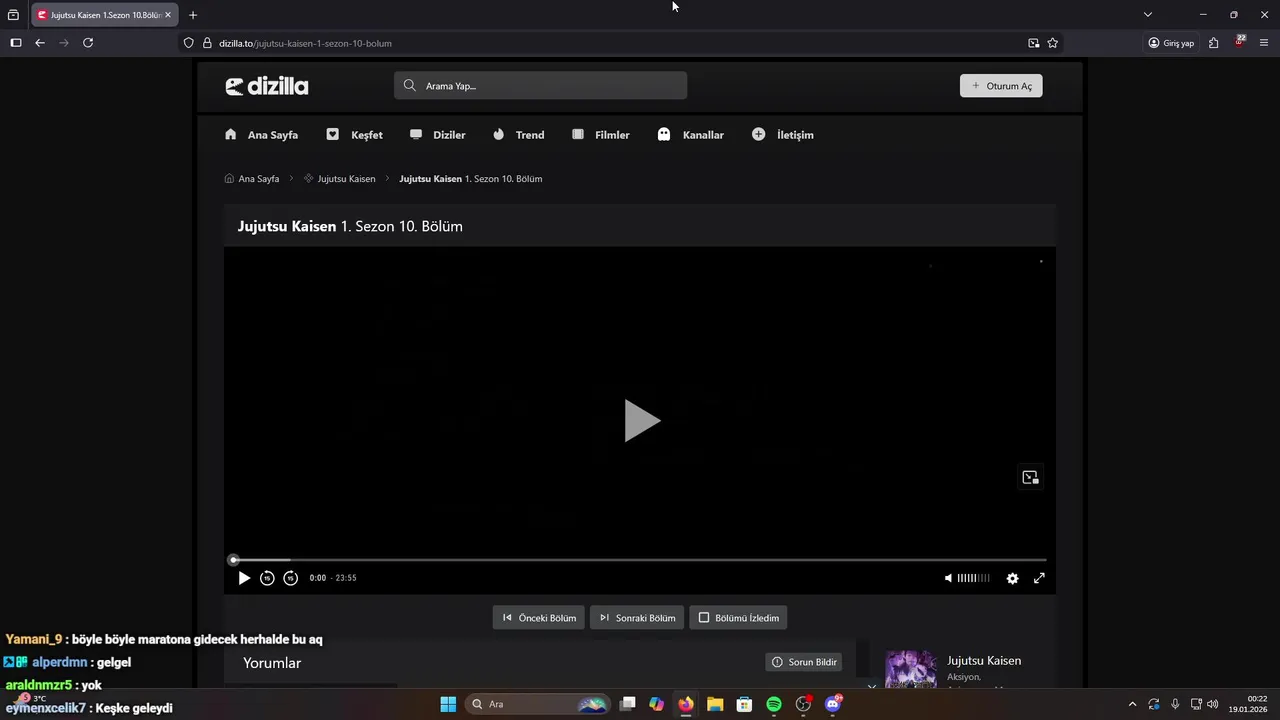Go back with the browser back arrow

(x=40, y=43)
